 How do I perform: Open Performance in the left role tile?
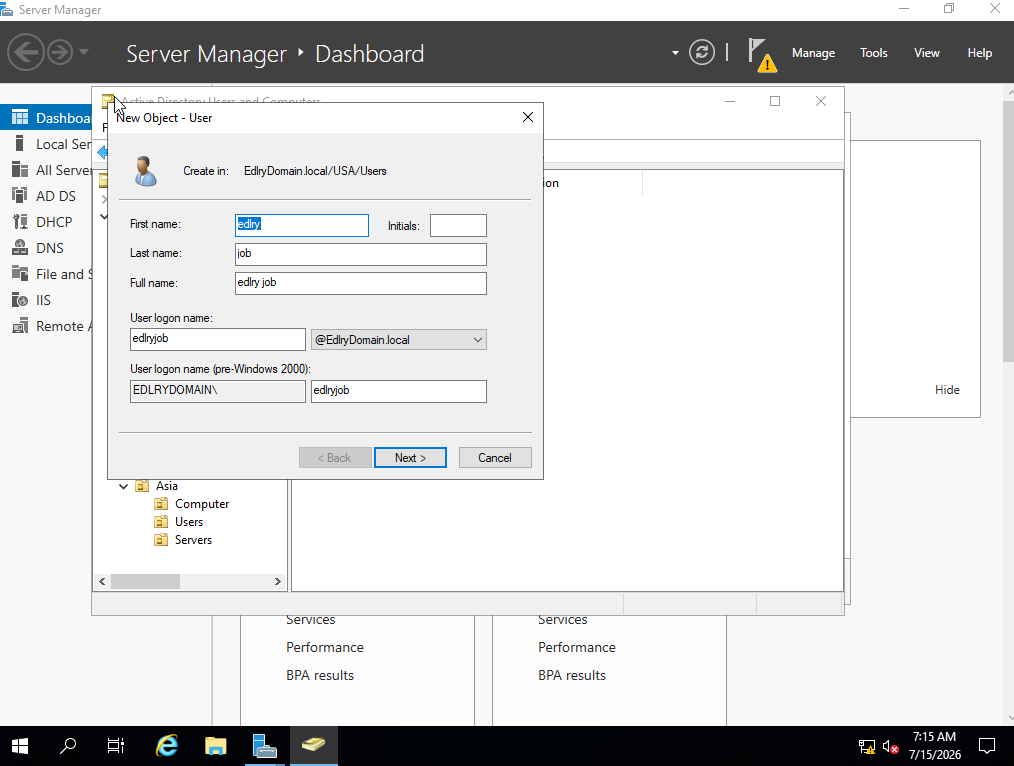coord(325,647)
